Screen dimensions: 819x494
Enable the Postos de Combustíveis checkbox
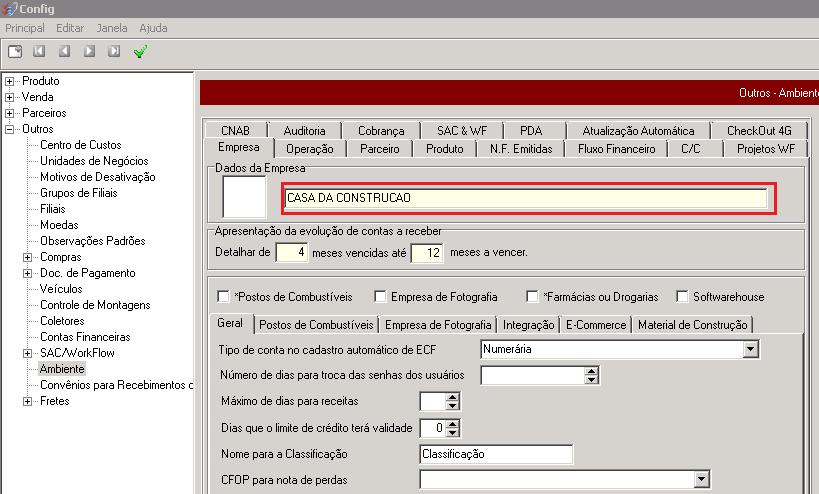tap(223, 297)
